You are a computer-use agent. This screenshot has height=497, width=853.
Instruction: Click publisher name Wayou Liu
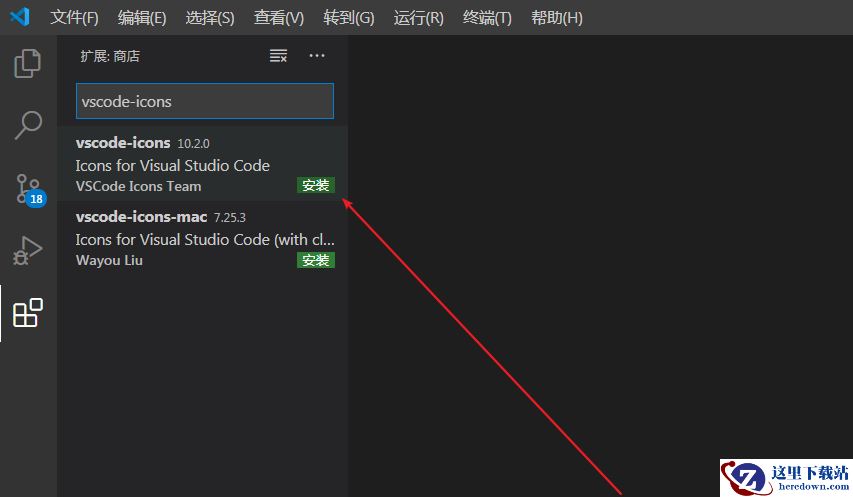coord(109,260)
